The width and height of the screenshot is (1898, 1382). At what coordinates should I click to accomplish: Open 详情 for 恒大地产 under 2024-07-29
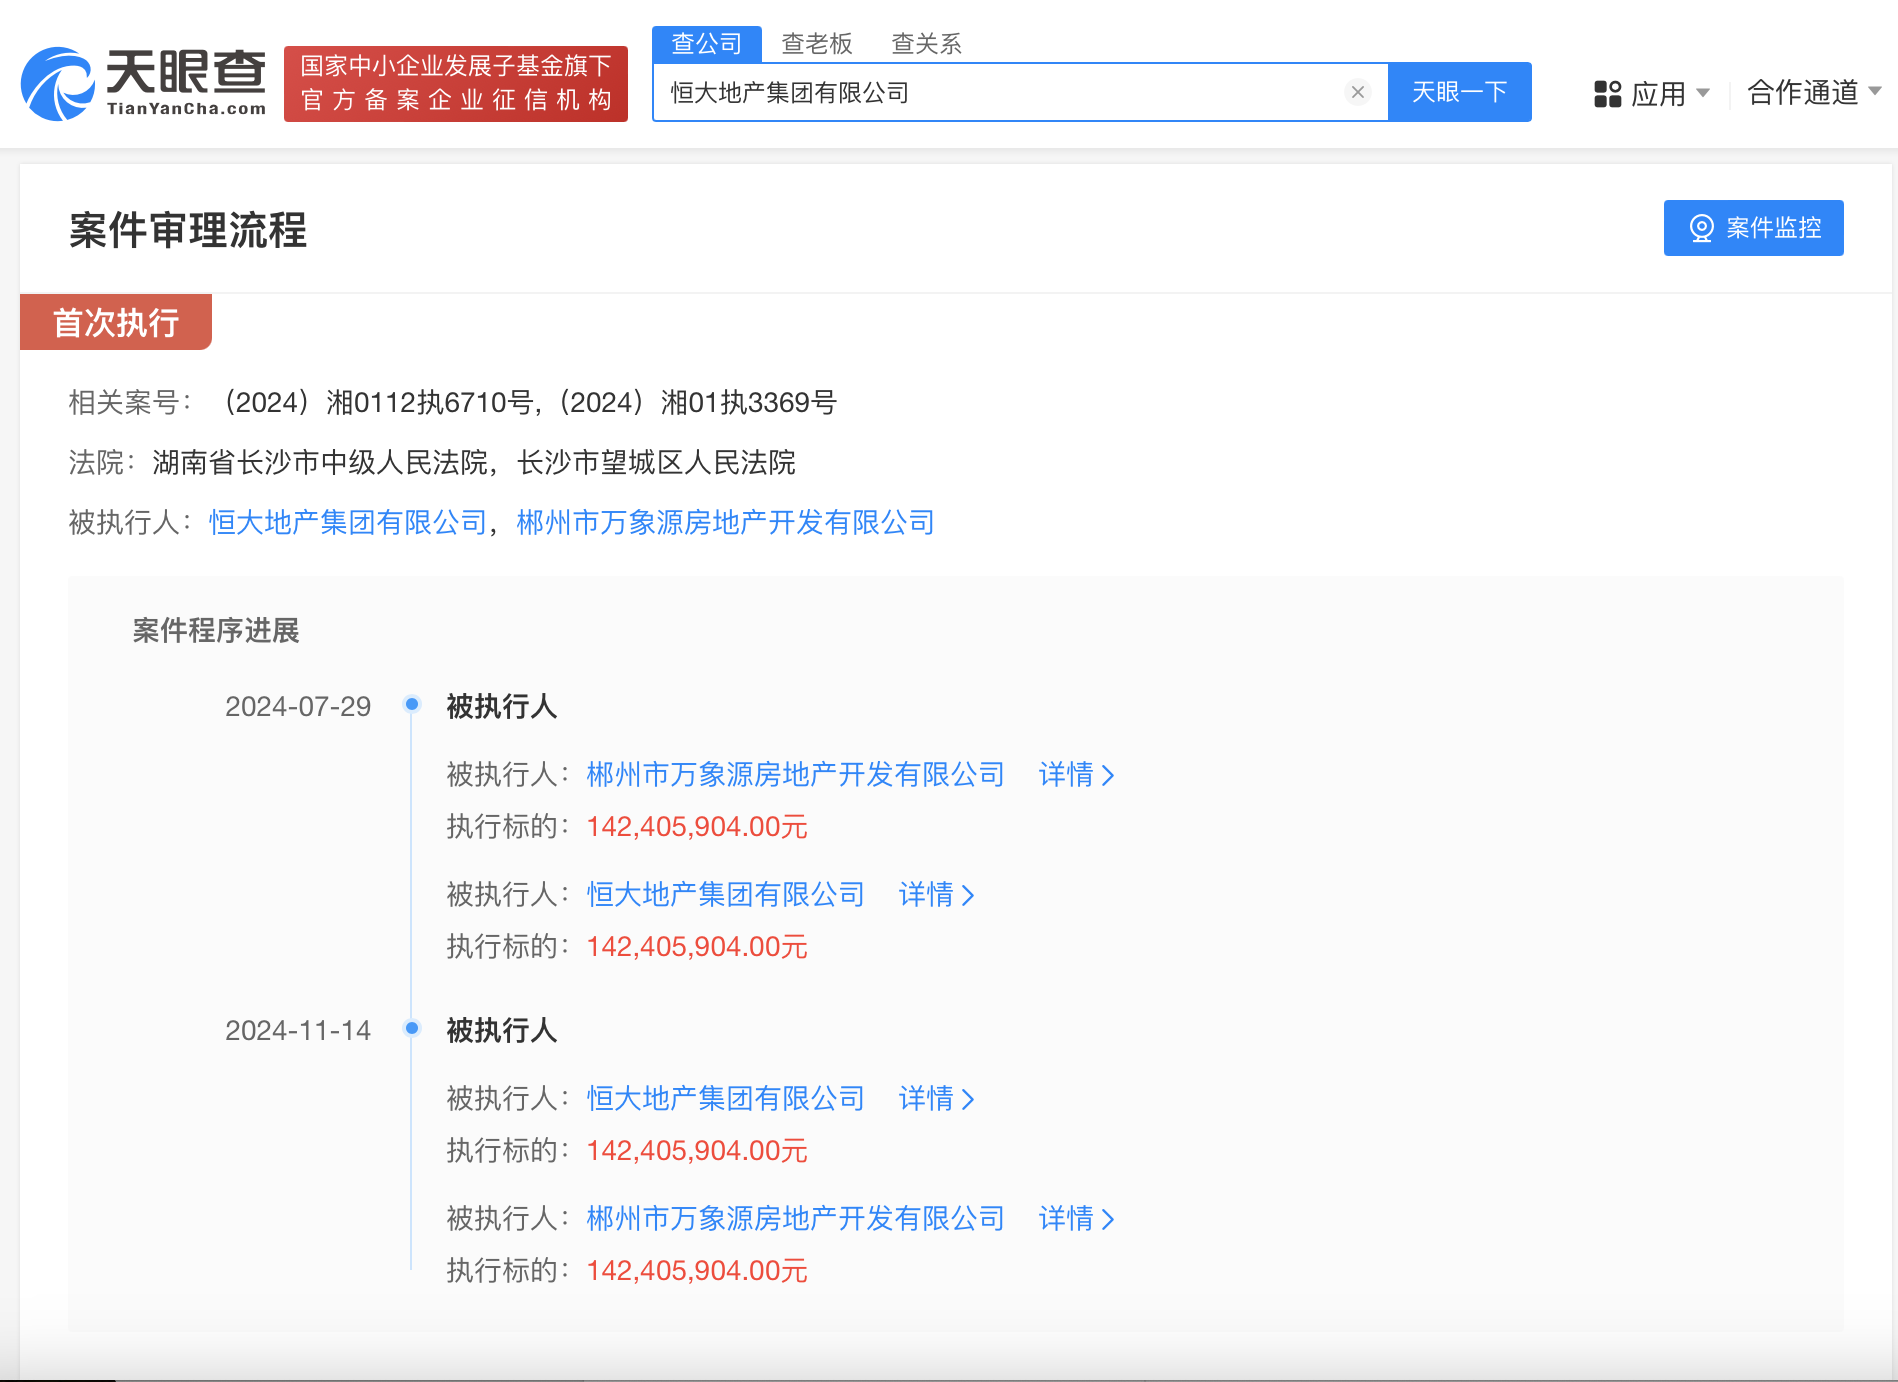point(936,895)
